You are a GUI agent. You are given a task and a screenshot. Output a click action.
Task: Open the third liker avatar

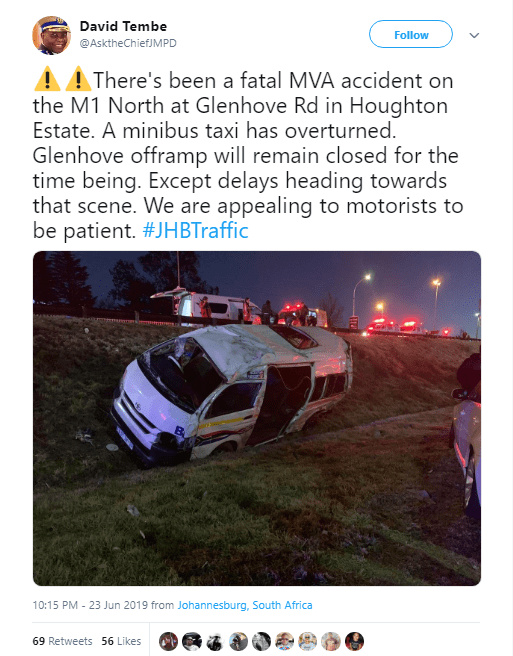tap(215, 641)
